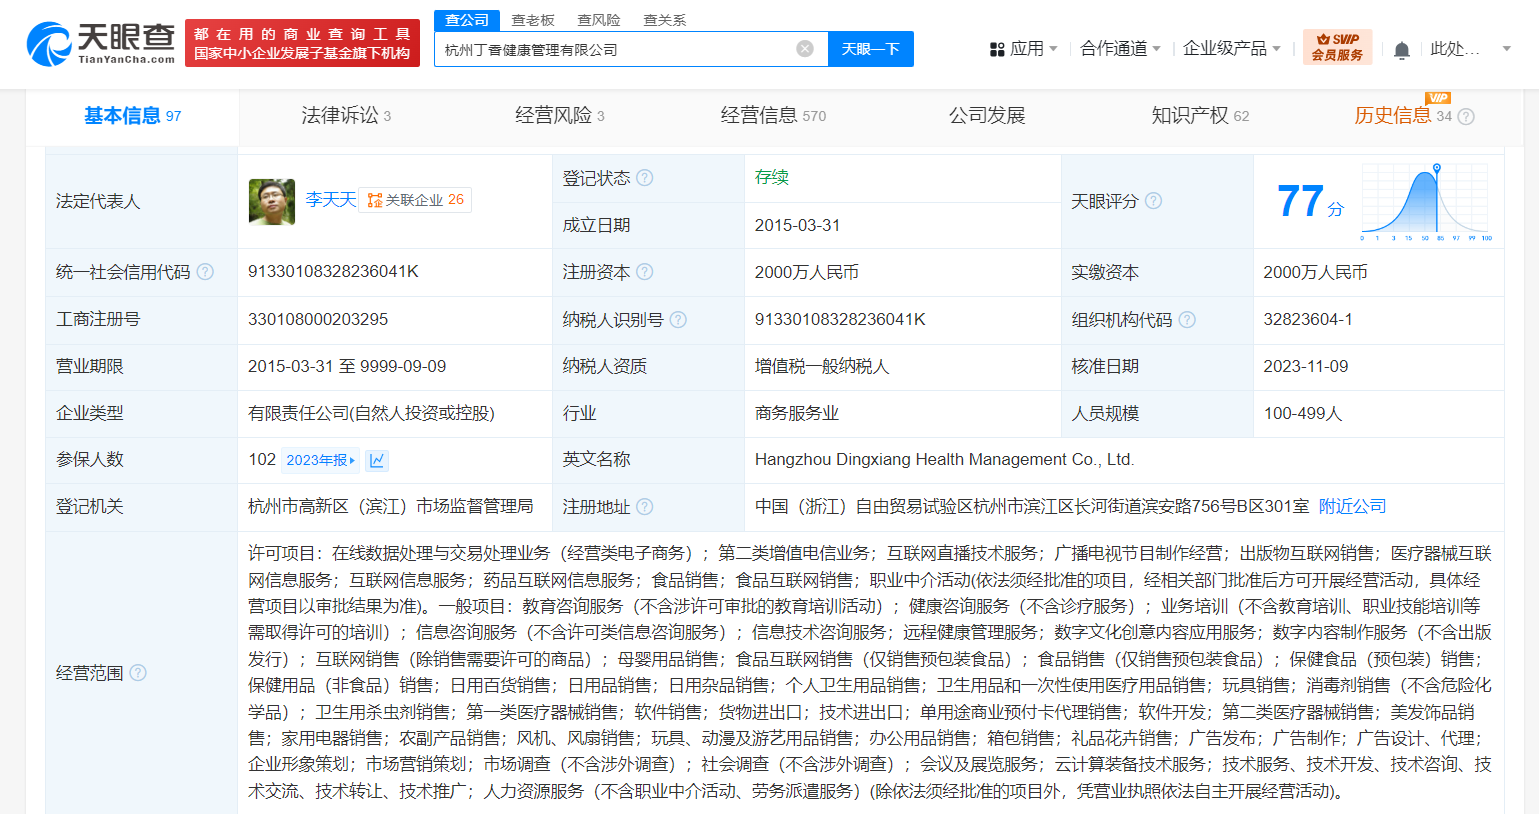
Task: Click help icon beside 纳税人识别号
Action: pyautogui.click(x=678, y=320)
